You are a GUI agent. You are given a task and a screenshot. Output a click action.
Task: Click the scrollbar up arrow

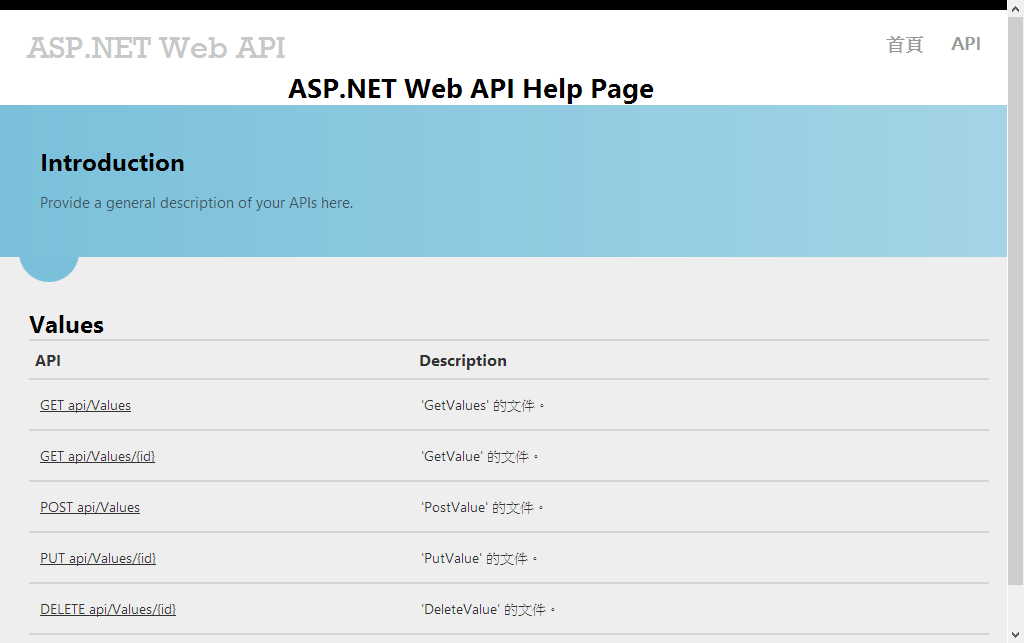(1016, 9)
